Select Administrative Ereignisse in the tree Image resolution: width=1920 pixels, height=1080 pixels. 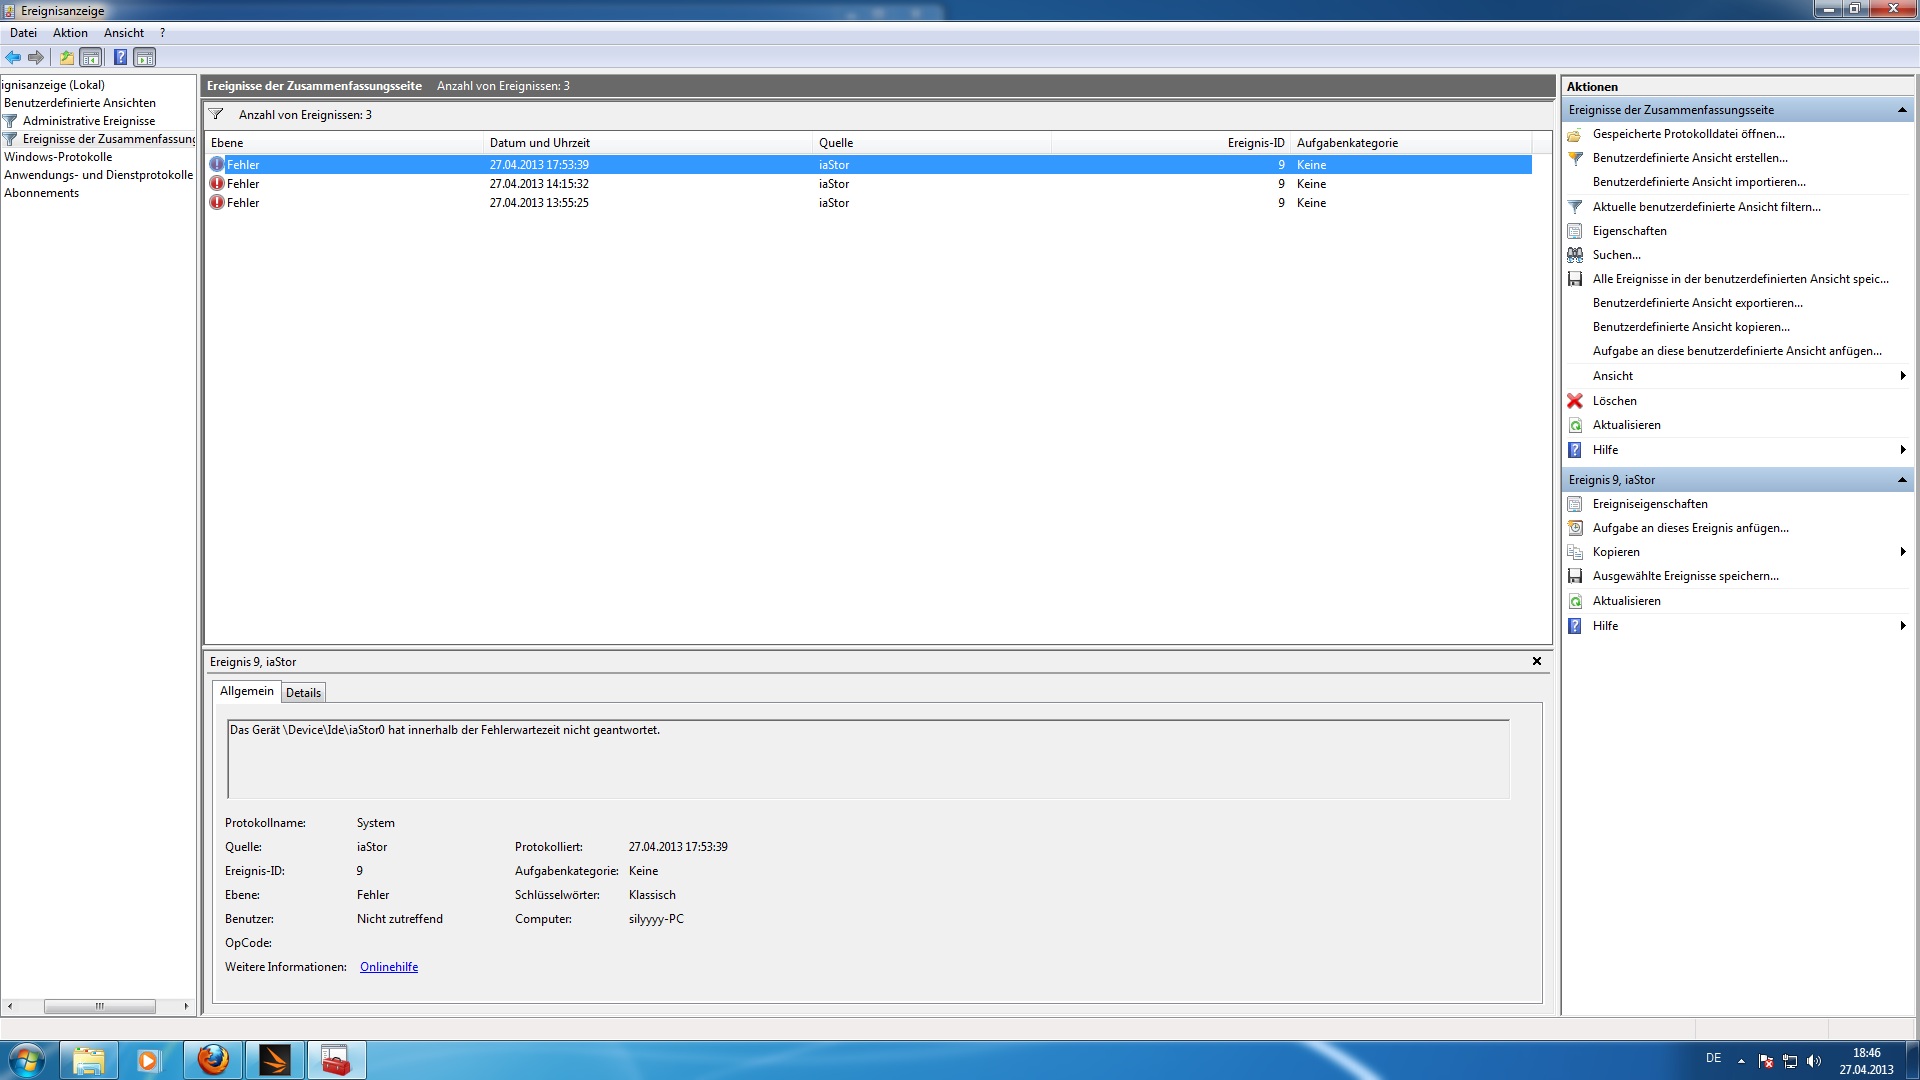coord(89,121)
